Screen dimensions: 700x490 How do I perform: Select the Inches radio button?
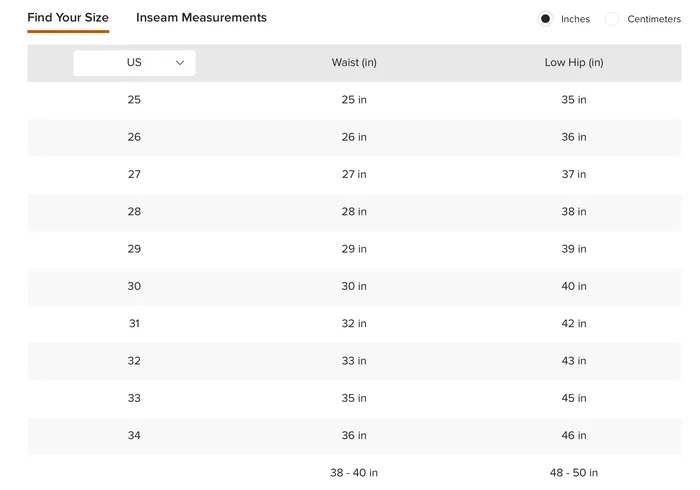(x=545, y=19)
